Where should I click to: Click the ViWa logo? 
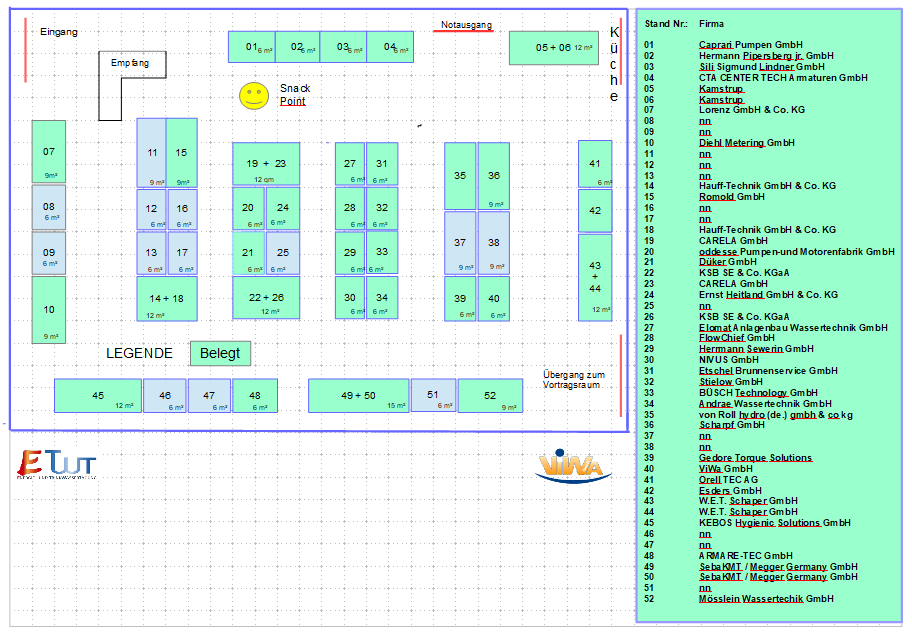tap(573, 466)
